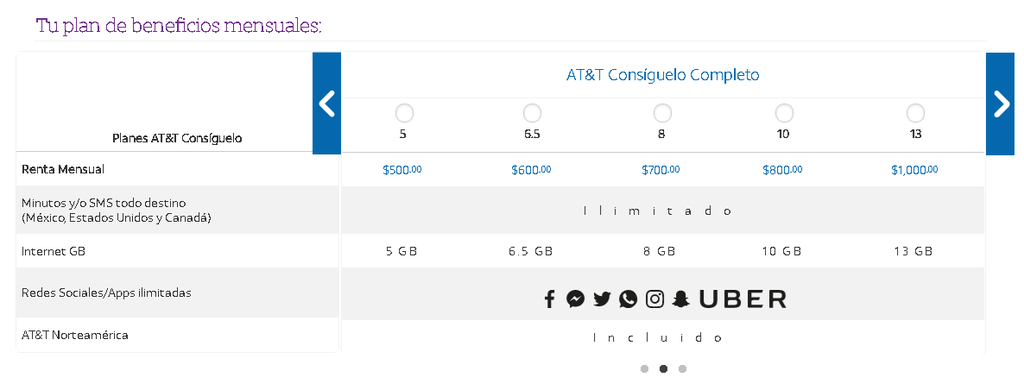
Task: Jump to first carousel page dot
Action: (x=645, y=369)
